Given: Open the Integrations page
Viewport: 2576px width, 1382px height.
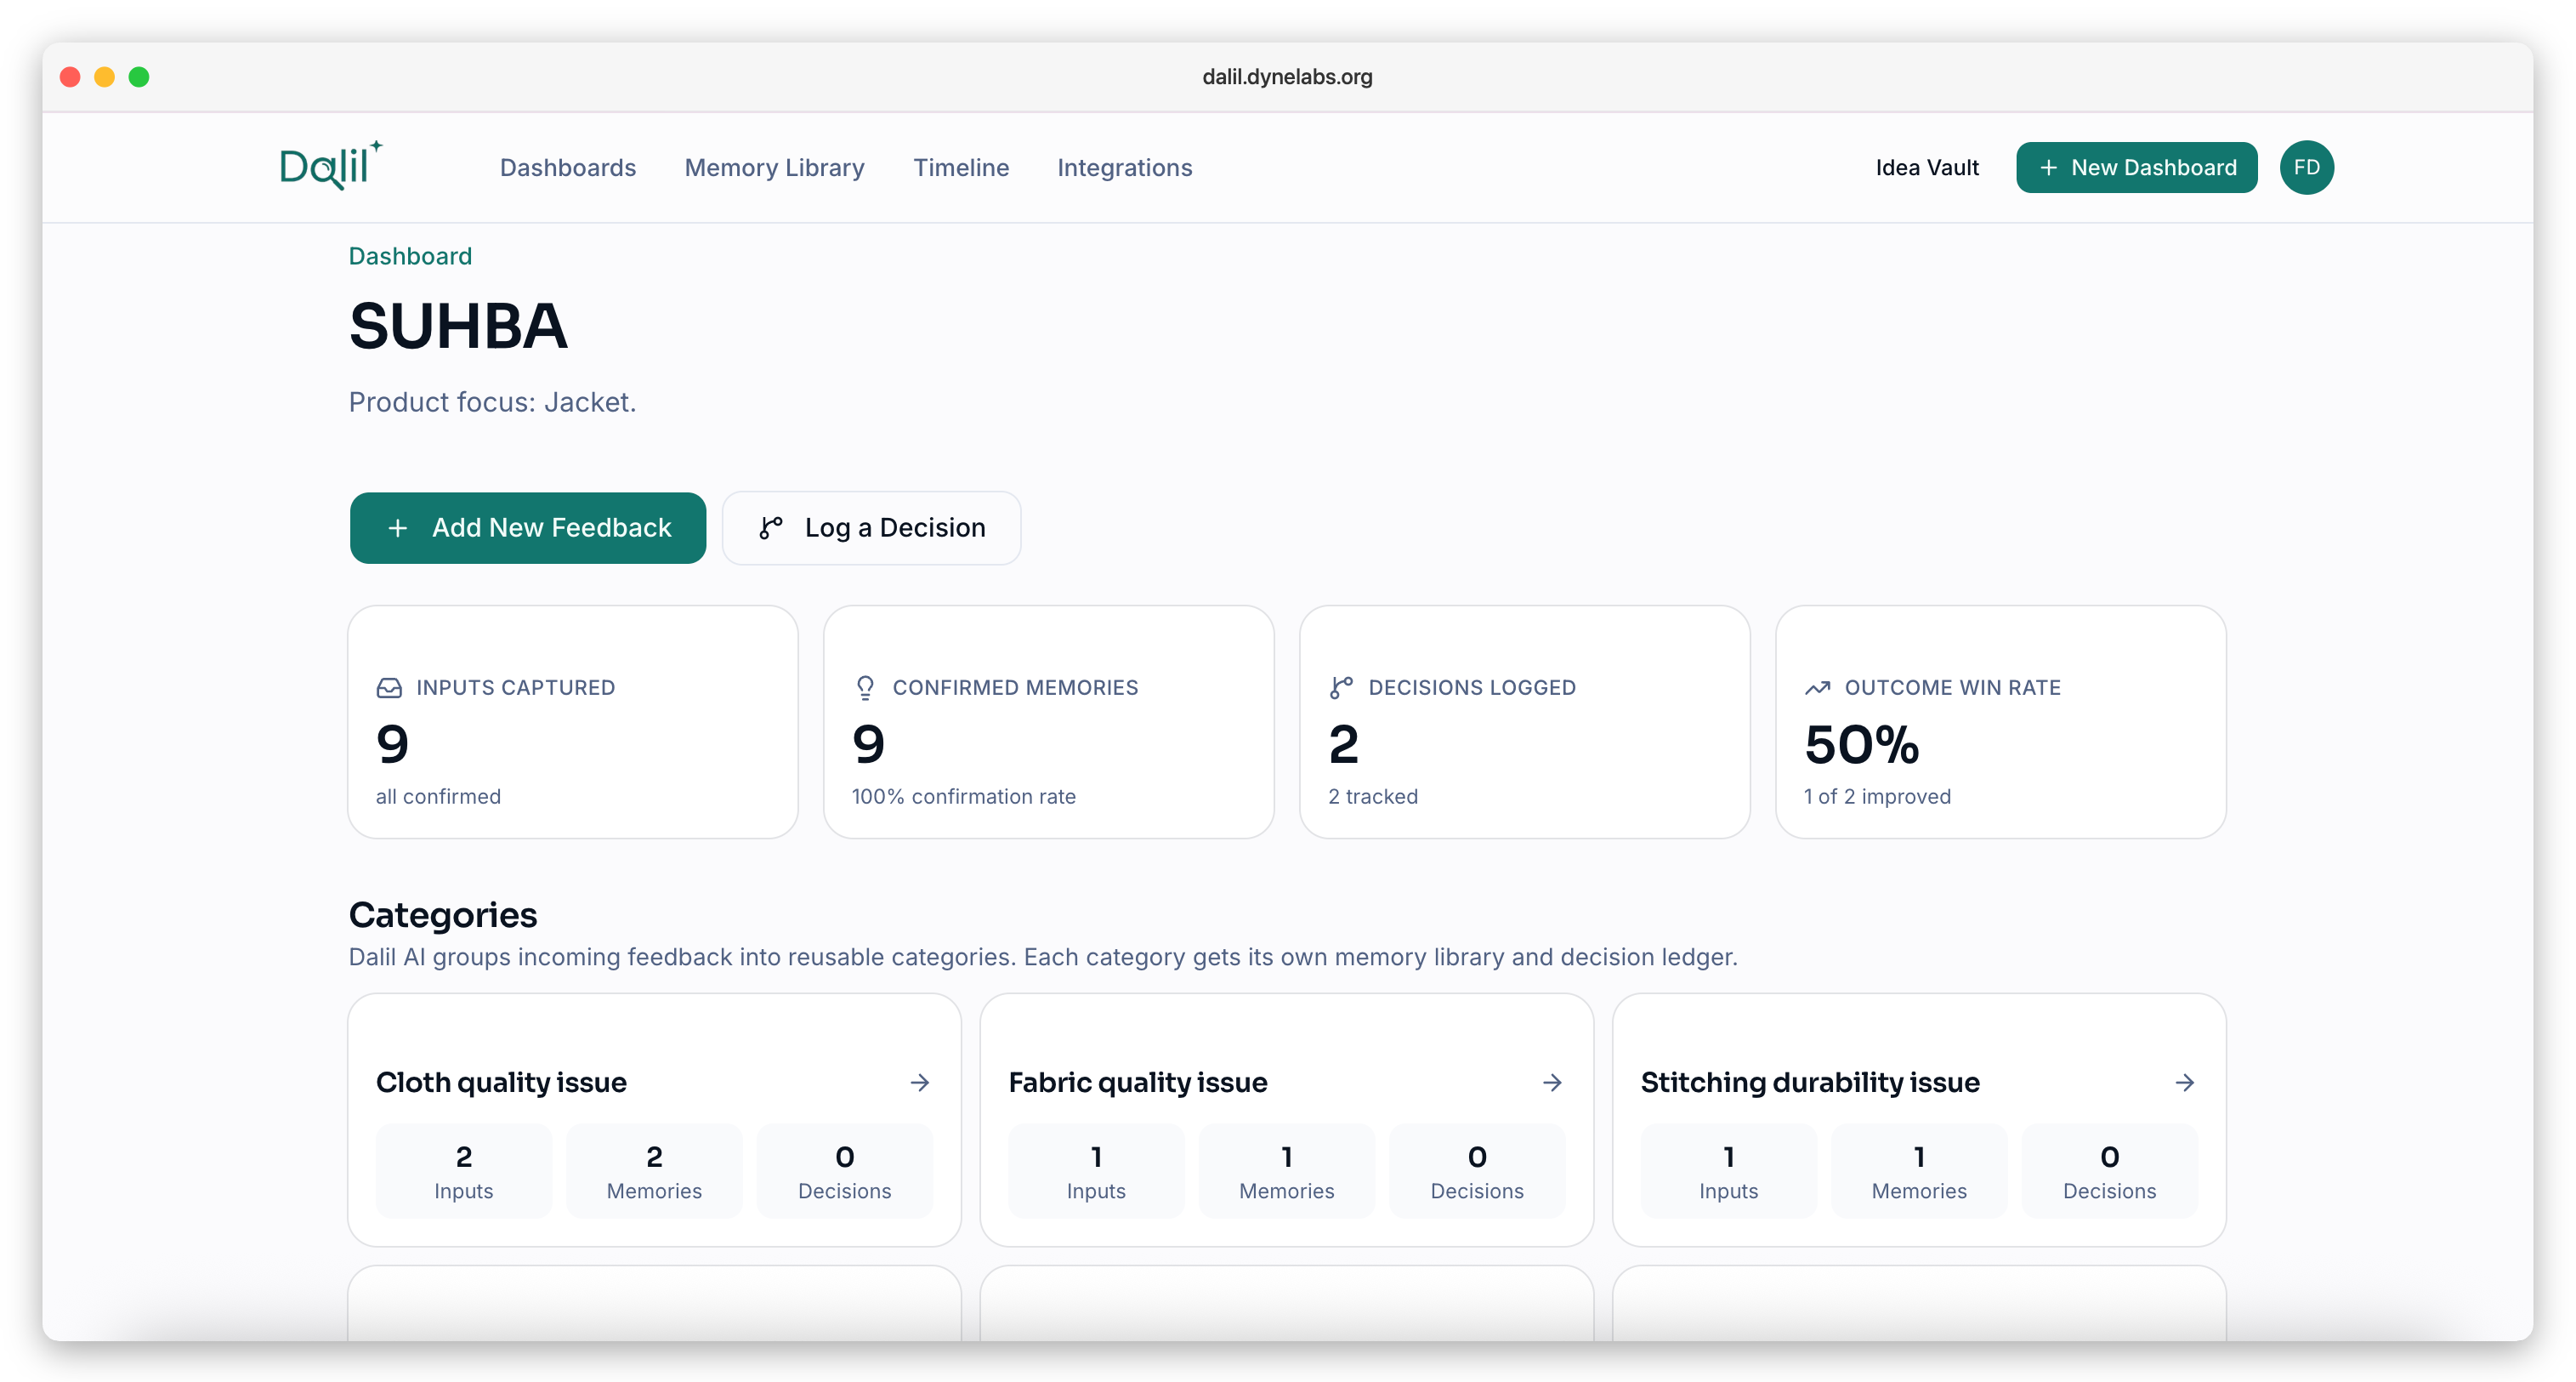Looking at the screenshot, I should pos(1124,167).
